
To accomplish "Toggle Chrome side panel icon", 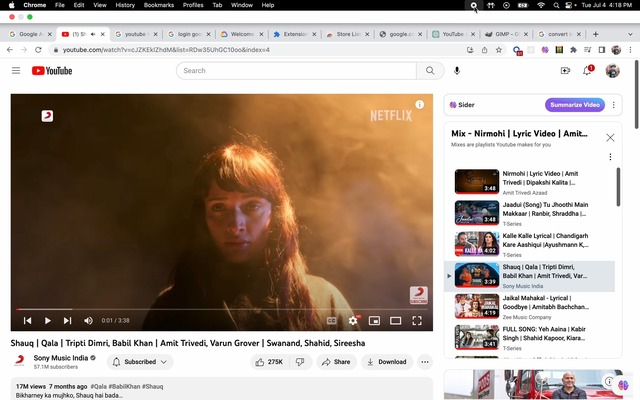I will click(602, 50).
